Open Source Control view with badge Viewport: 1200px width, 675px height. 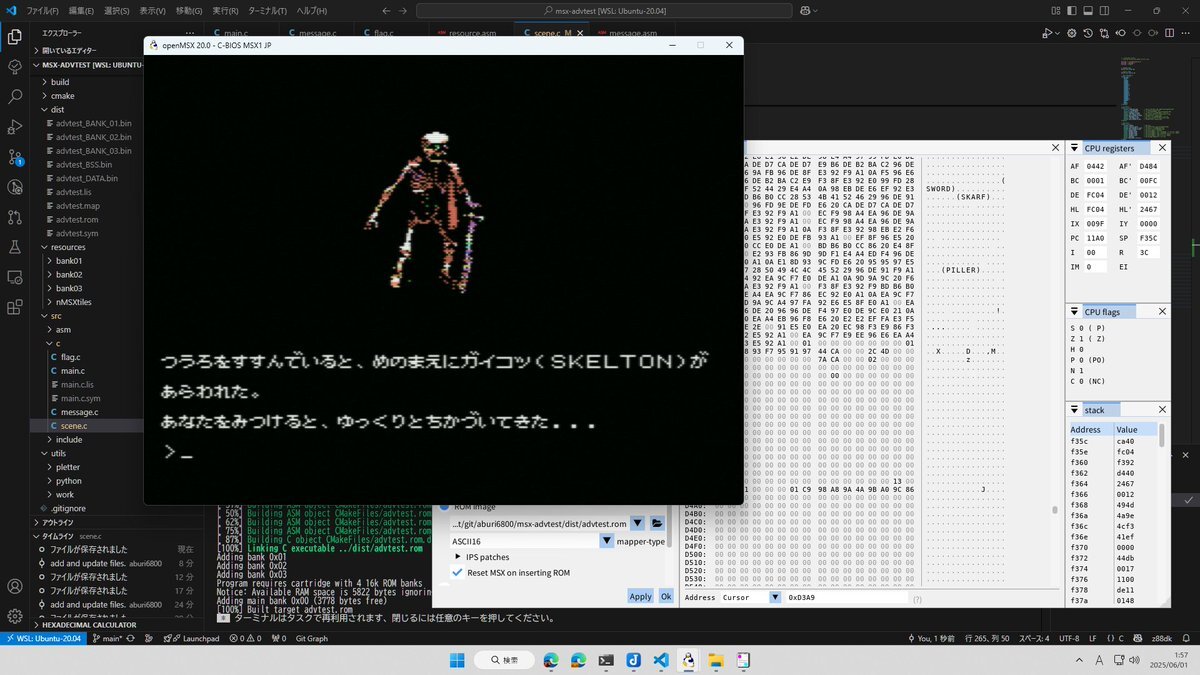[x=15, y=157]
